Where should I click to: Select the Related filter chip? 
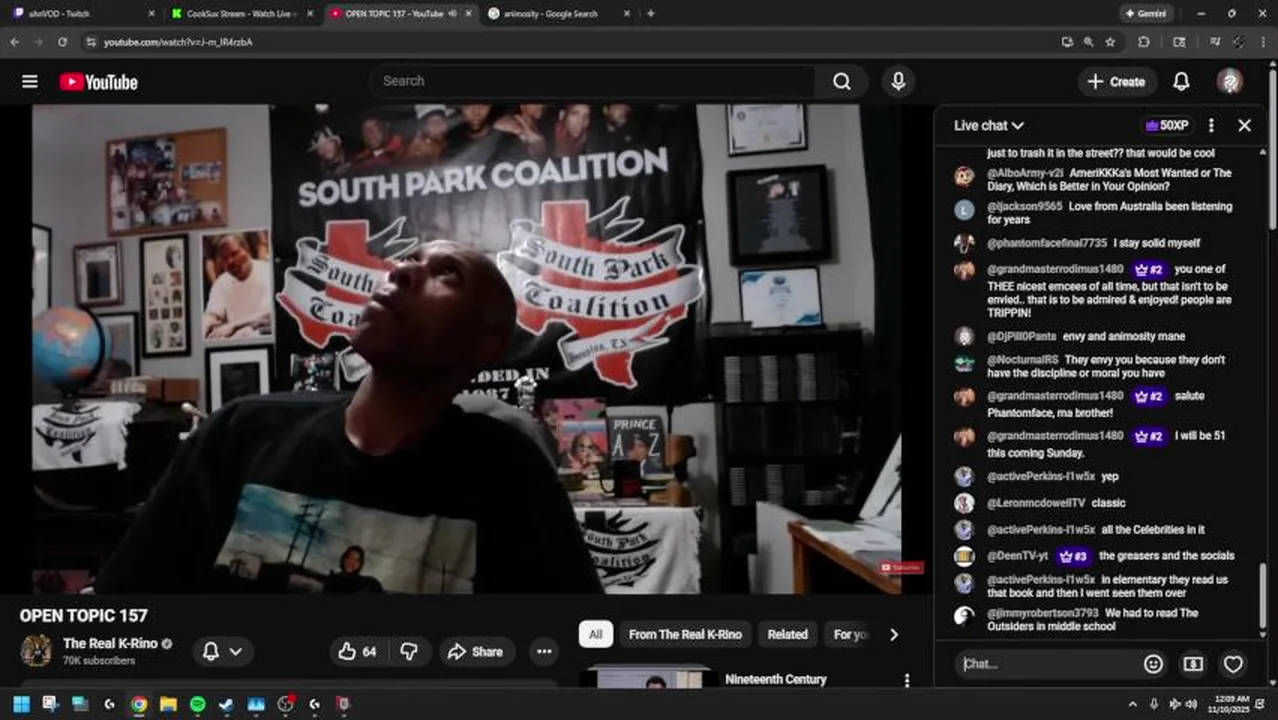787,634
